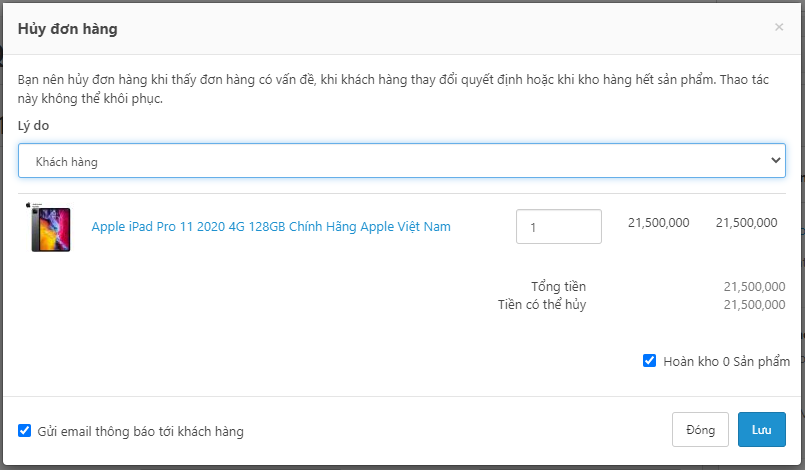Click the Đóng button
Screen dimensions: 805x470
click(x=700, y=429)
